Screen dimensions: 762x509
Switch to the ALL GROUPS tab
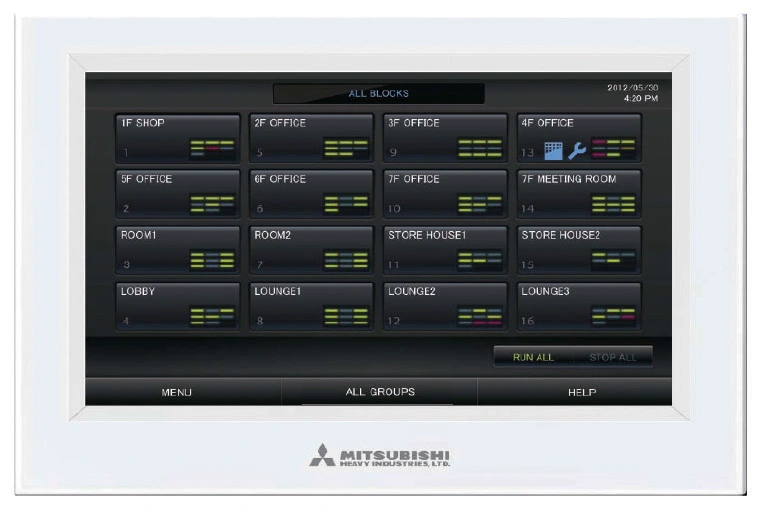click(380, 392)
